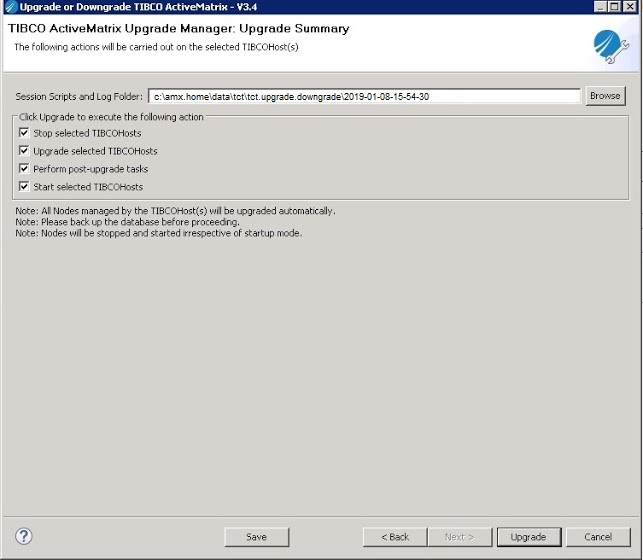Minimize the upgrade window

(x=600, y=6)
